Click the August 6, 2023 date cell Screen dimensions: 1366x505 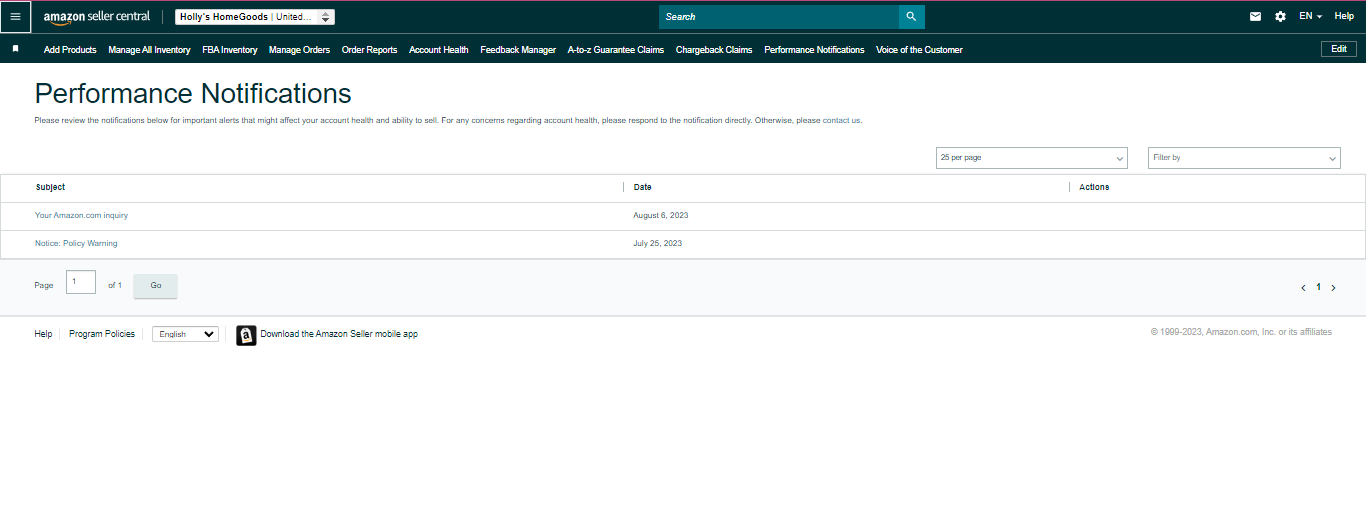pyautogui.click(x=661, y=215)
